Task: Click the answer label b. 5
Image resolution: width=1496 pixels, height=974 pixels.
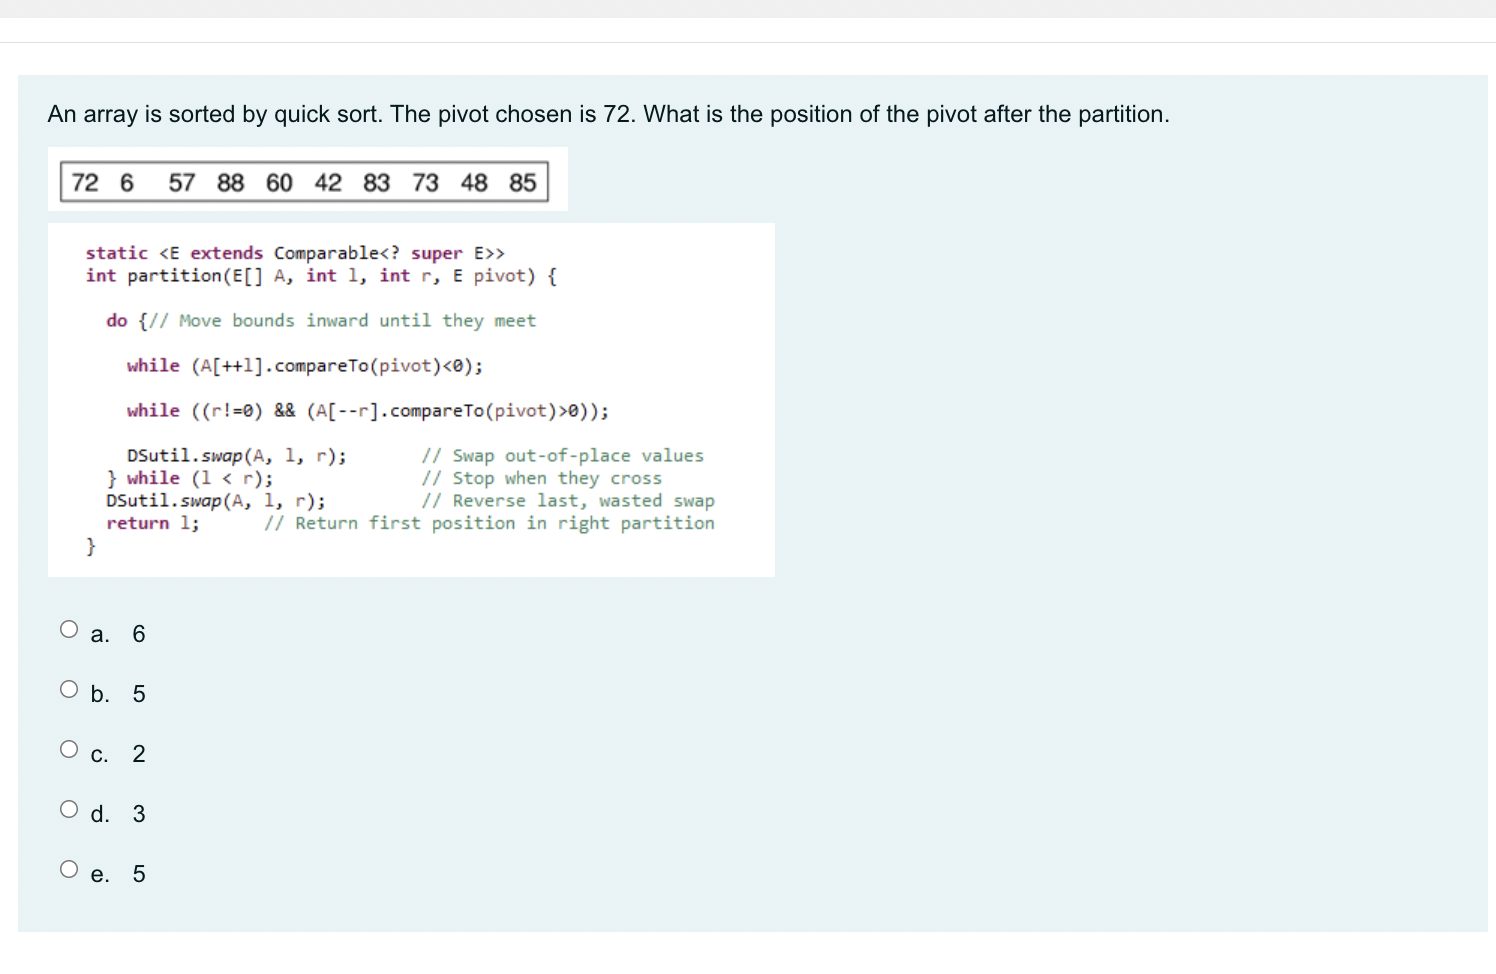Action: pyautogui.click(x=115, y=693)
